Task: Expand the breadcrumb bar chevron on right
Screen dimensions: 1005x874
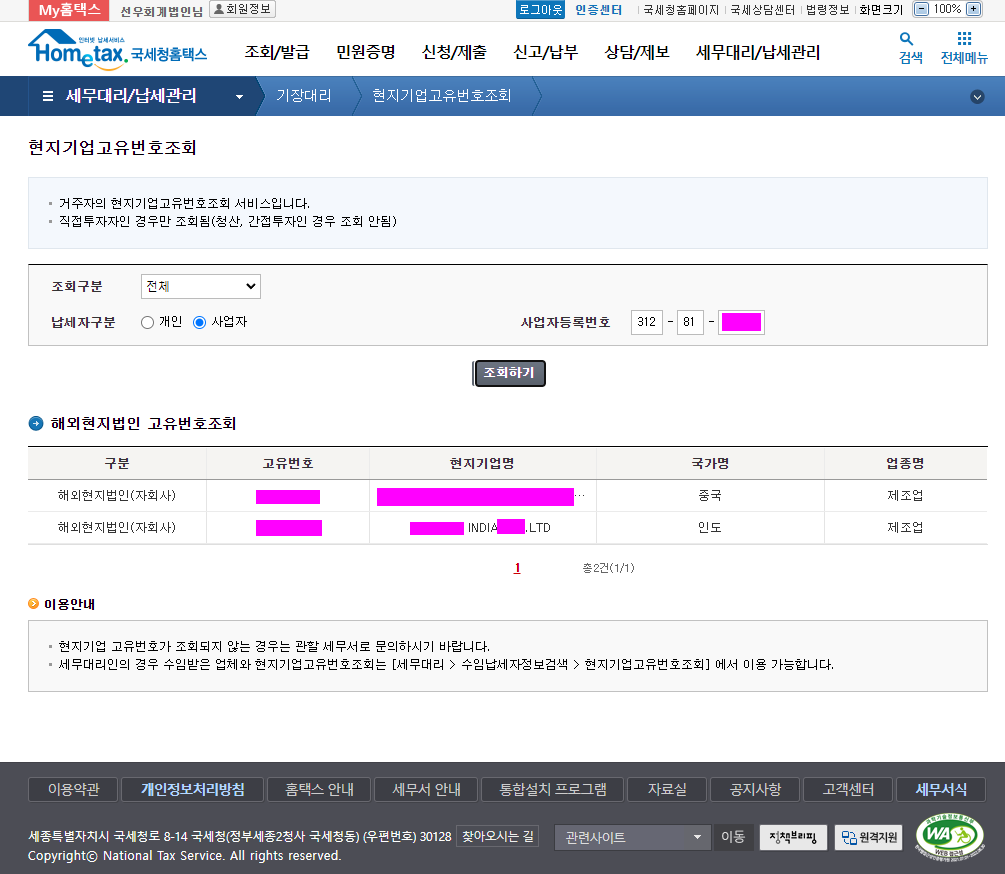Action: tap(977, 97)
